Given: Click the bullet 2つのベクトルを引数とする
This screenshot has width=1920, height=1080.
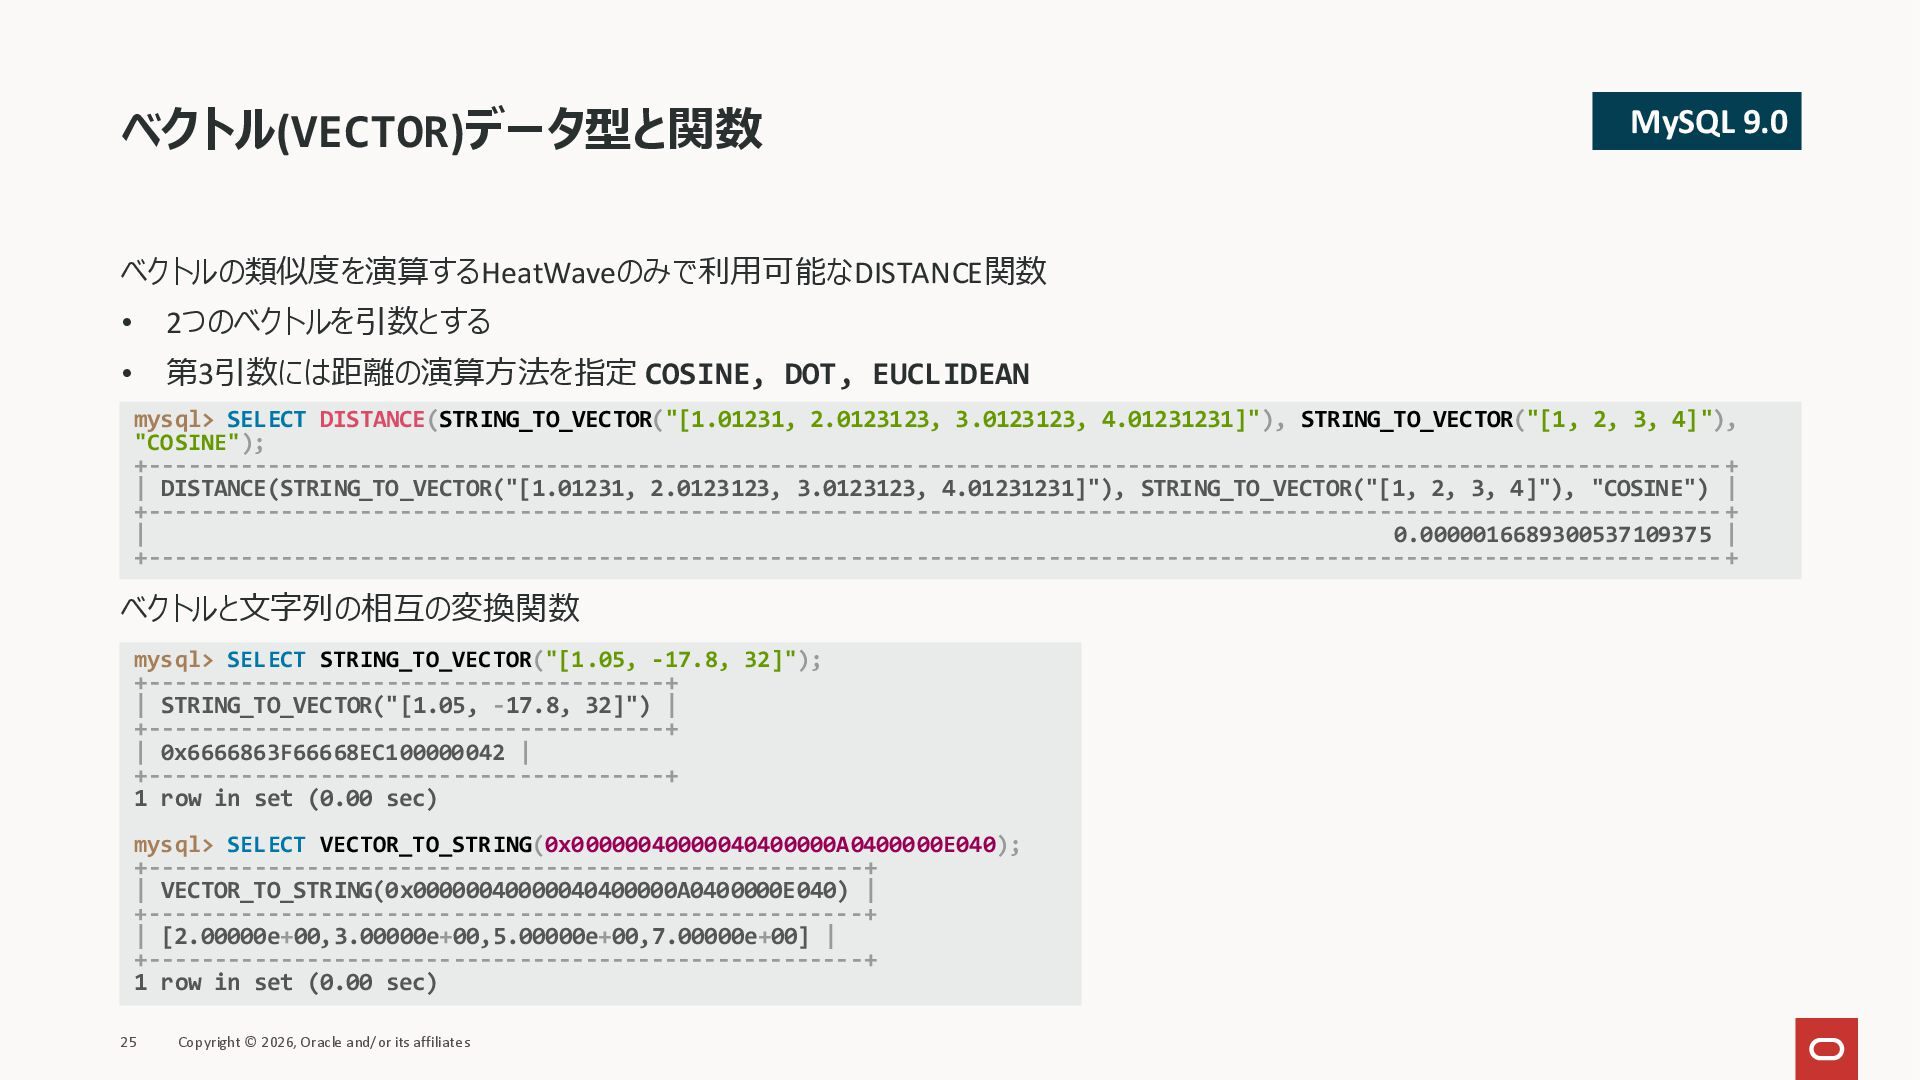Looking at the screenshot, I should click(x=328, y=322).
